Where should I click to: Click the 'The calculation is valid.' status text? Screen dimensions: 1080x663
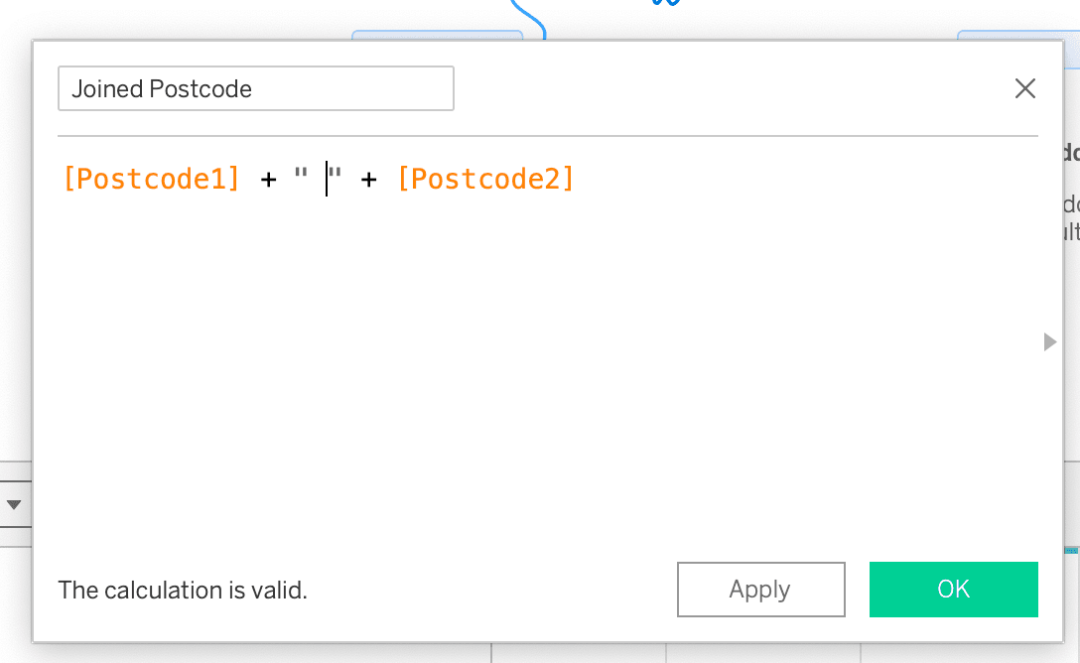tap(183, 590)
